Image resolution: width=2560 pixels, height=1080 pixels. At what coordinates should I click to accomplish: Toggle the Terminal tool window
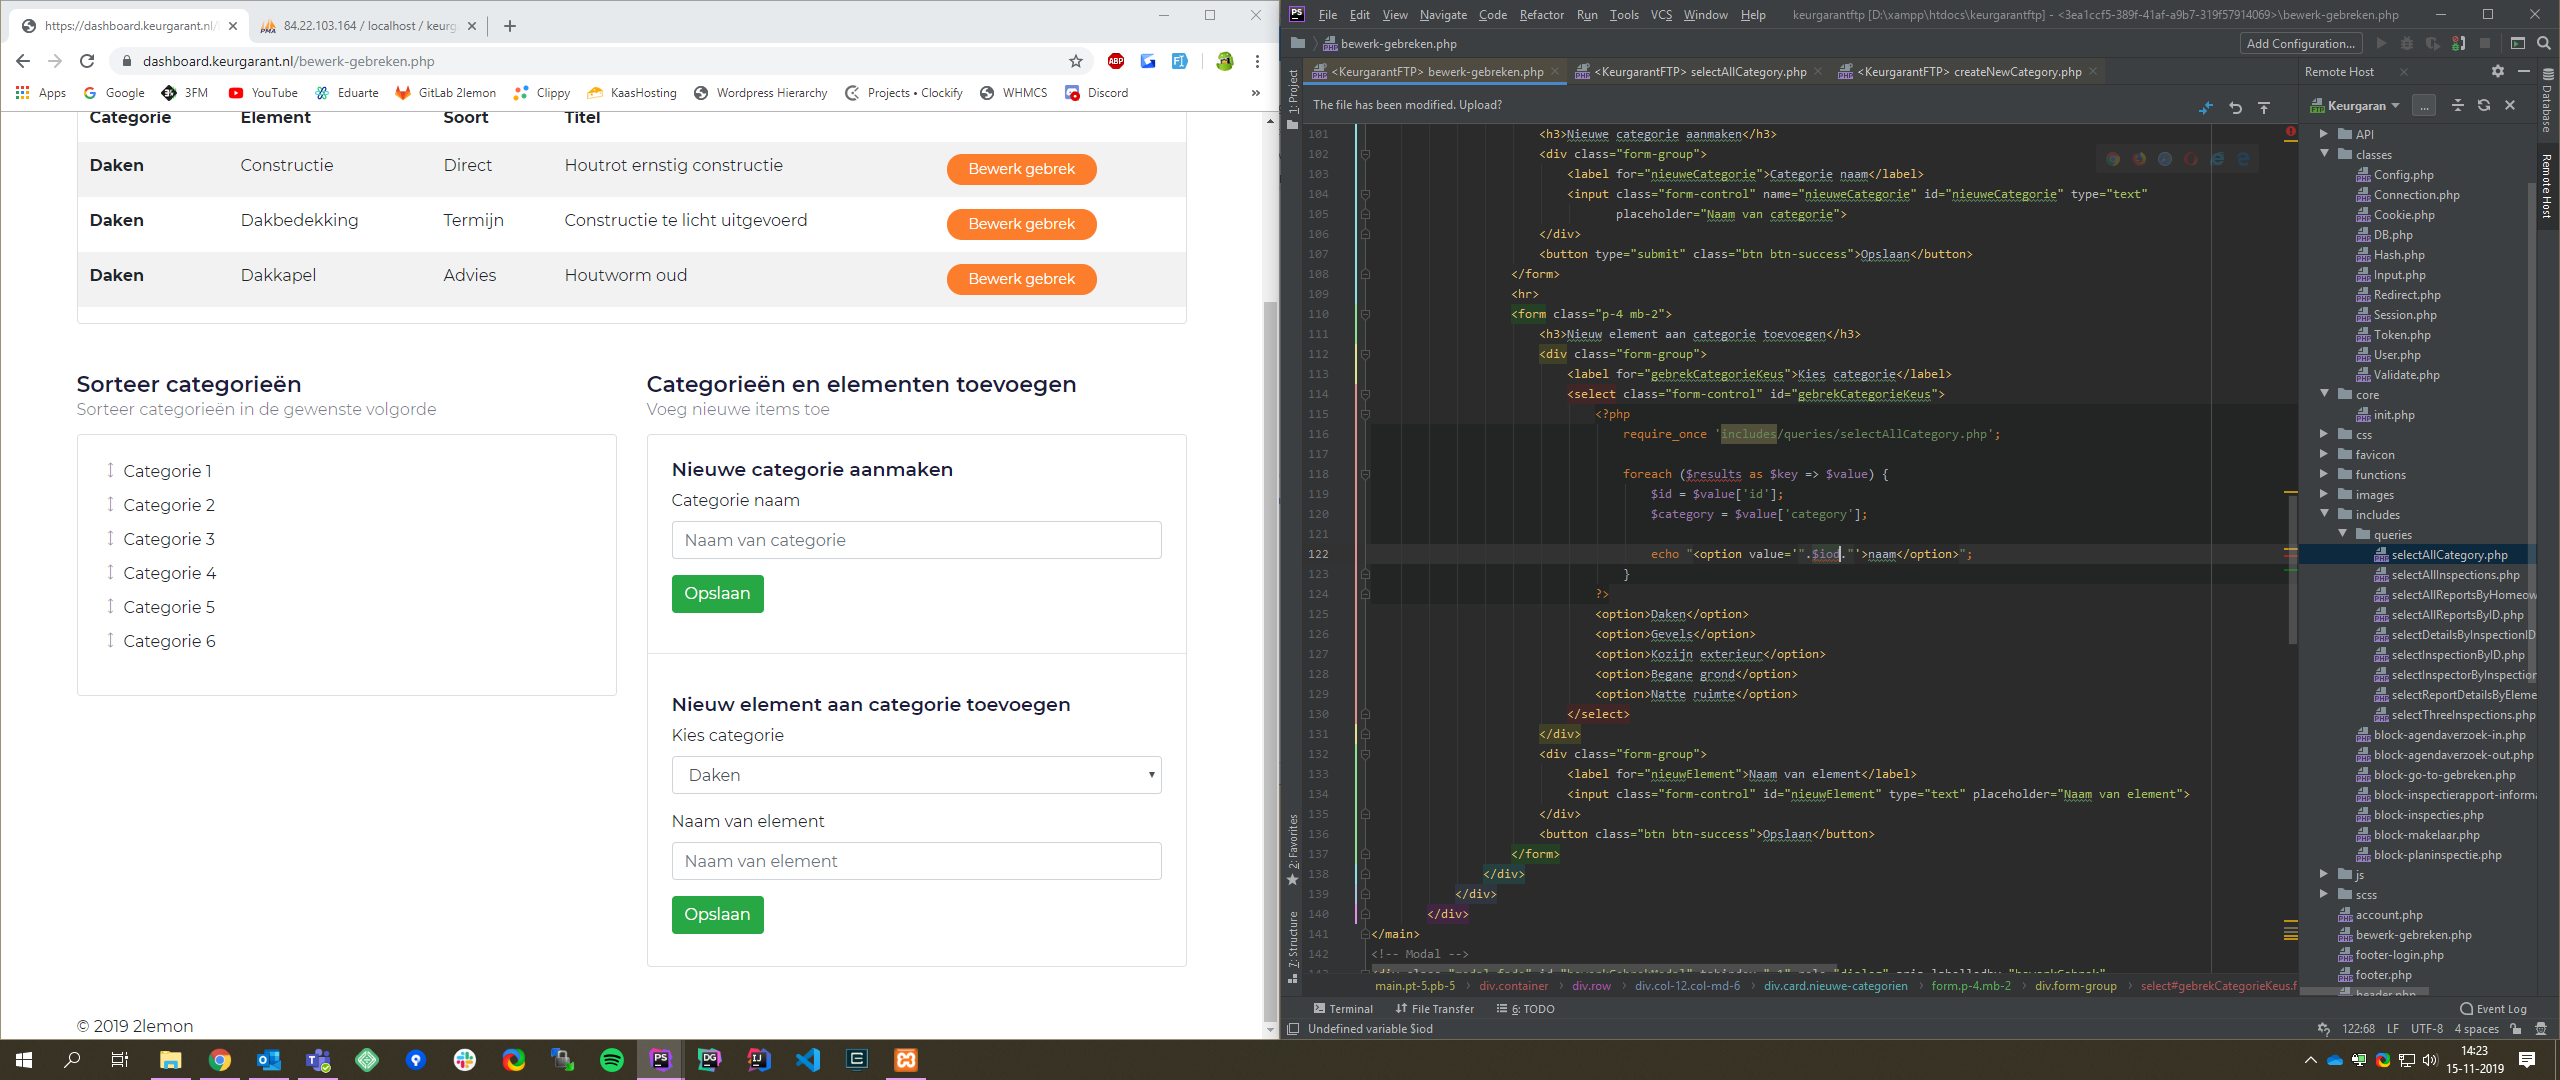pos(1343,1008)
